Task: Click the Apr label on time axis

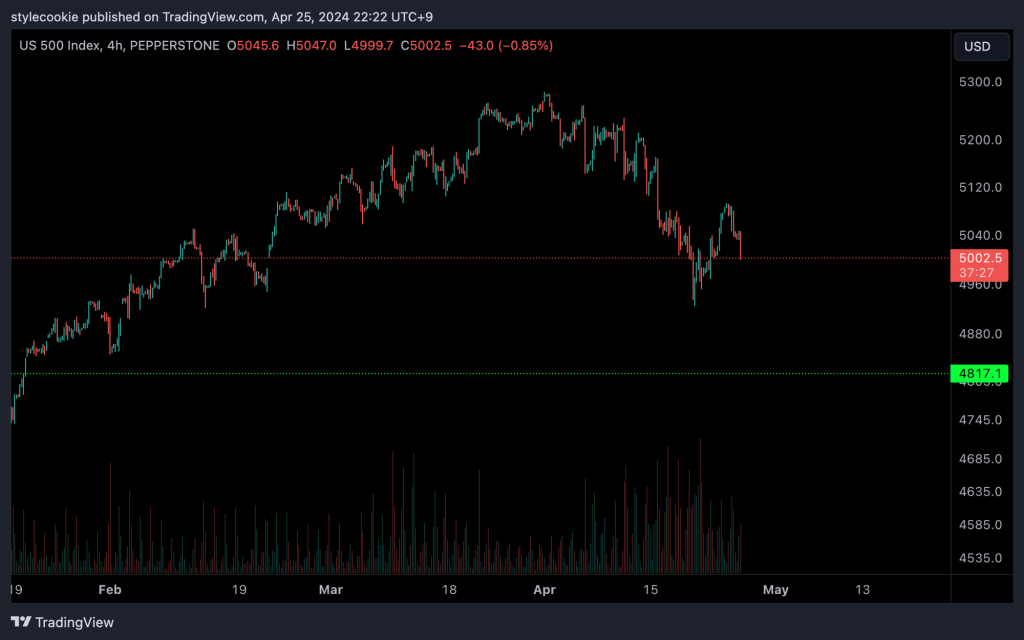Action: coord(545,590)
